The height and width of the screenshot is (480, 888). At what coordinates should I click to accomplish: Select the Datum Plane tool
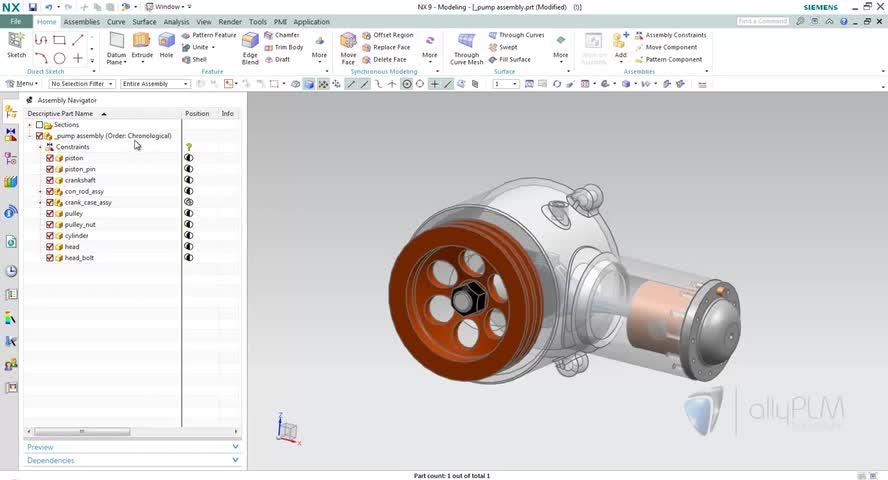coord(116,48)
